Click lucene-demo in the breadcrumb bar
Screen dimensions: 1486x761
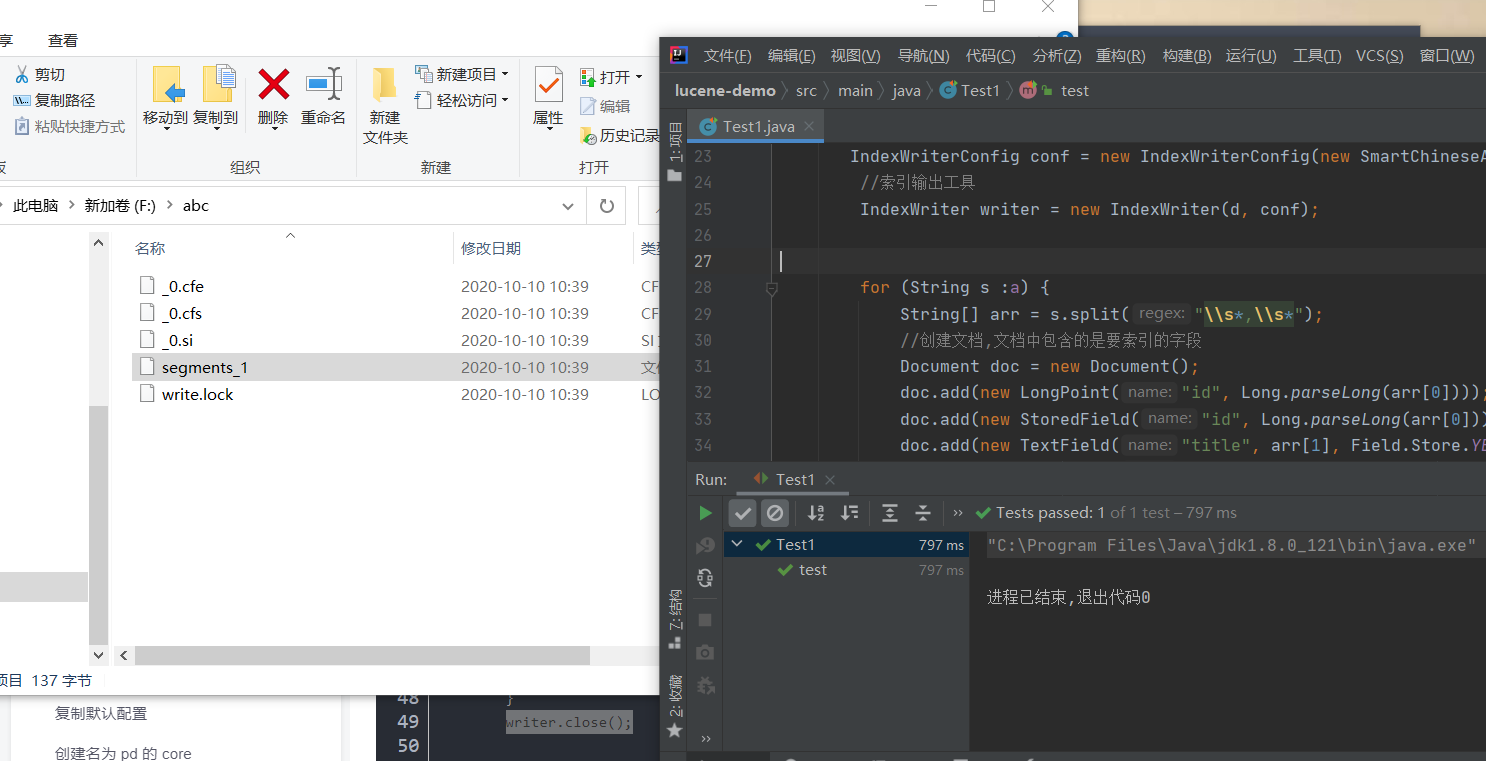725,90
